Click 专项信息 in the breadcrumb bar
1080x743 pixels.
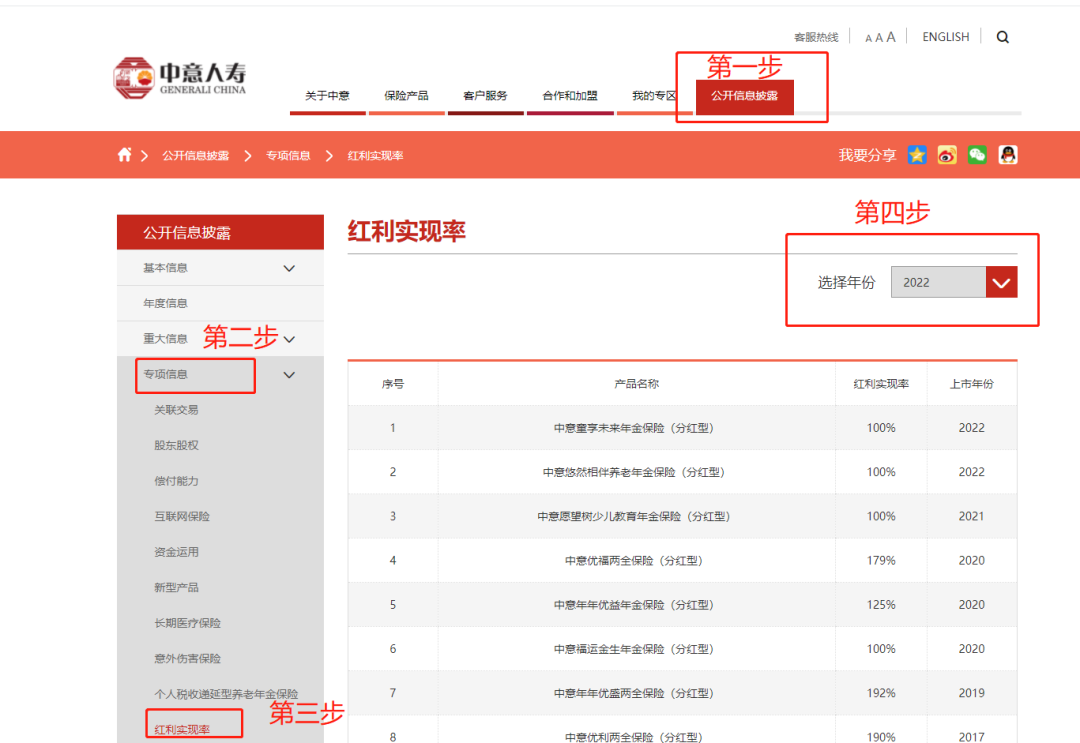click(288, 156)
